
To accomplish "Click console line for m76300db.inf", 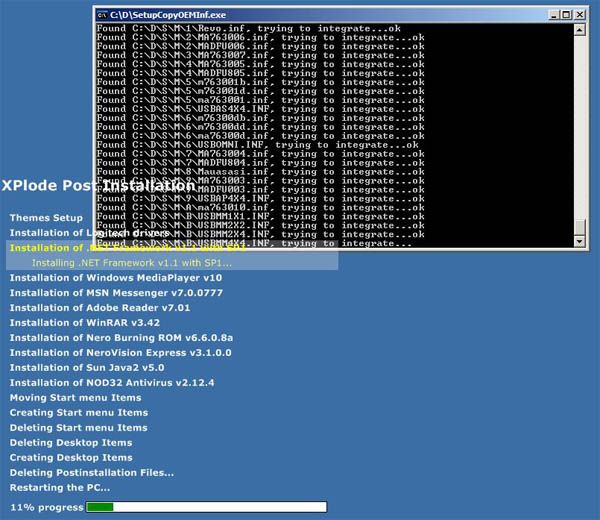I will 260,118.
